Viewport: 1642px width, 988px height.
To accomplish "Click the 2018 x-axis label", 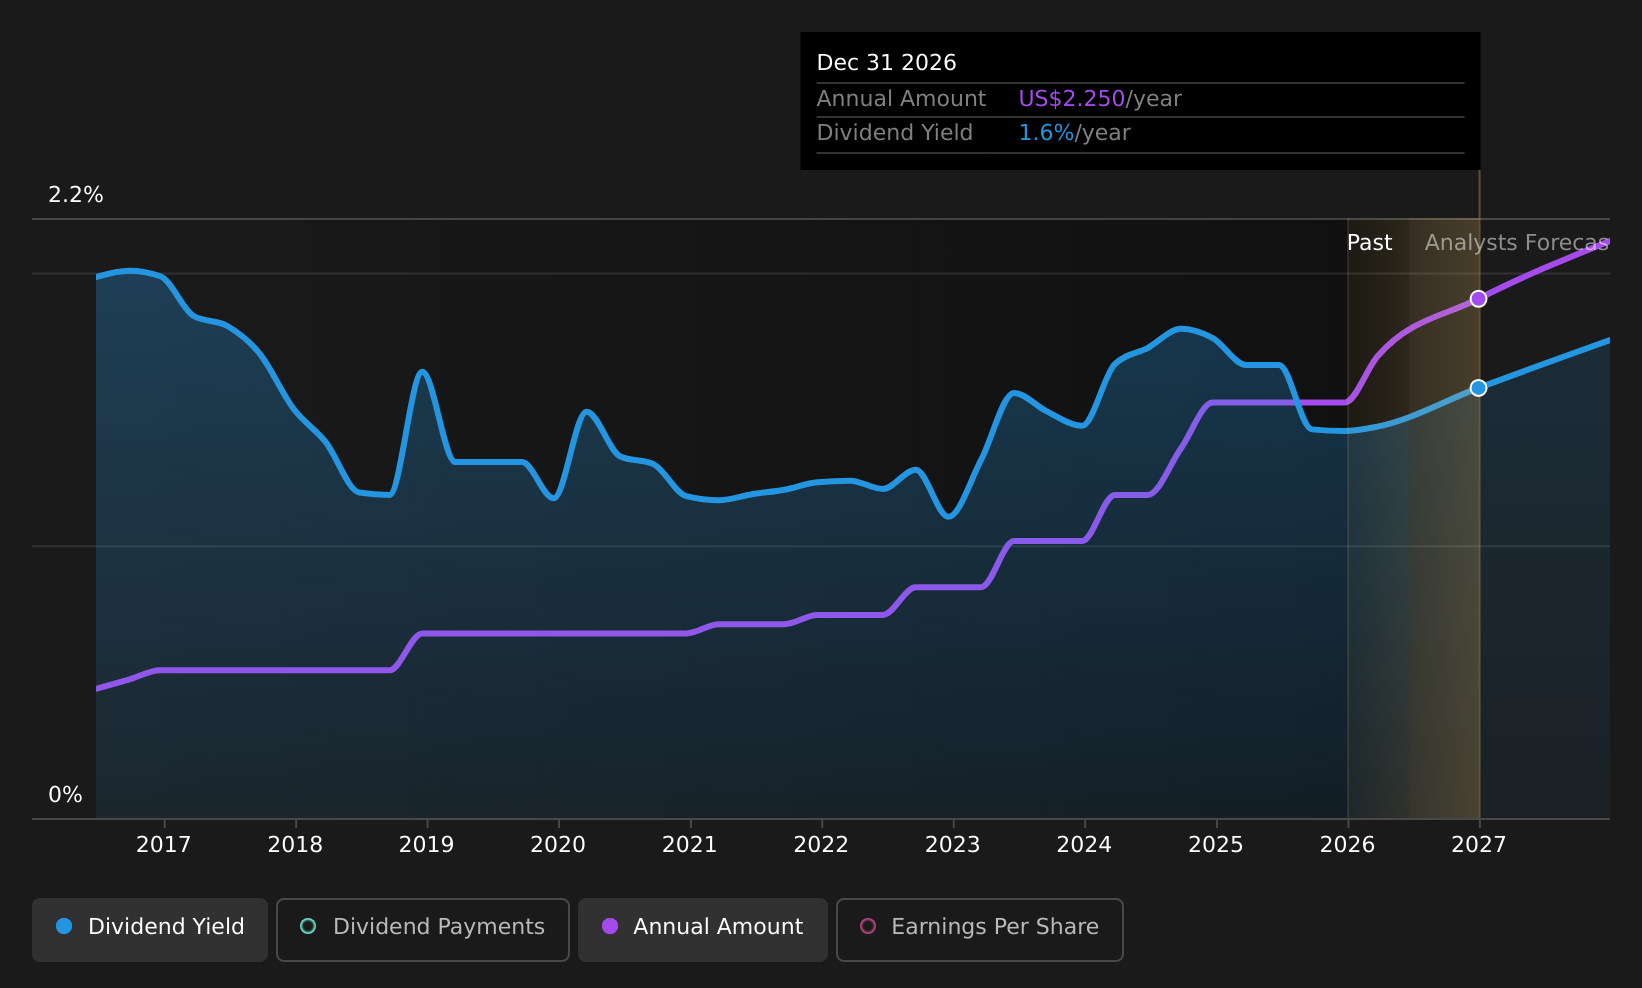I will click(295, 845).
